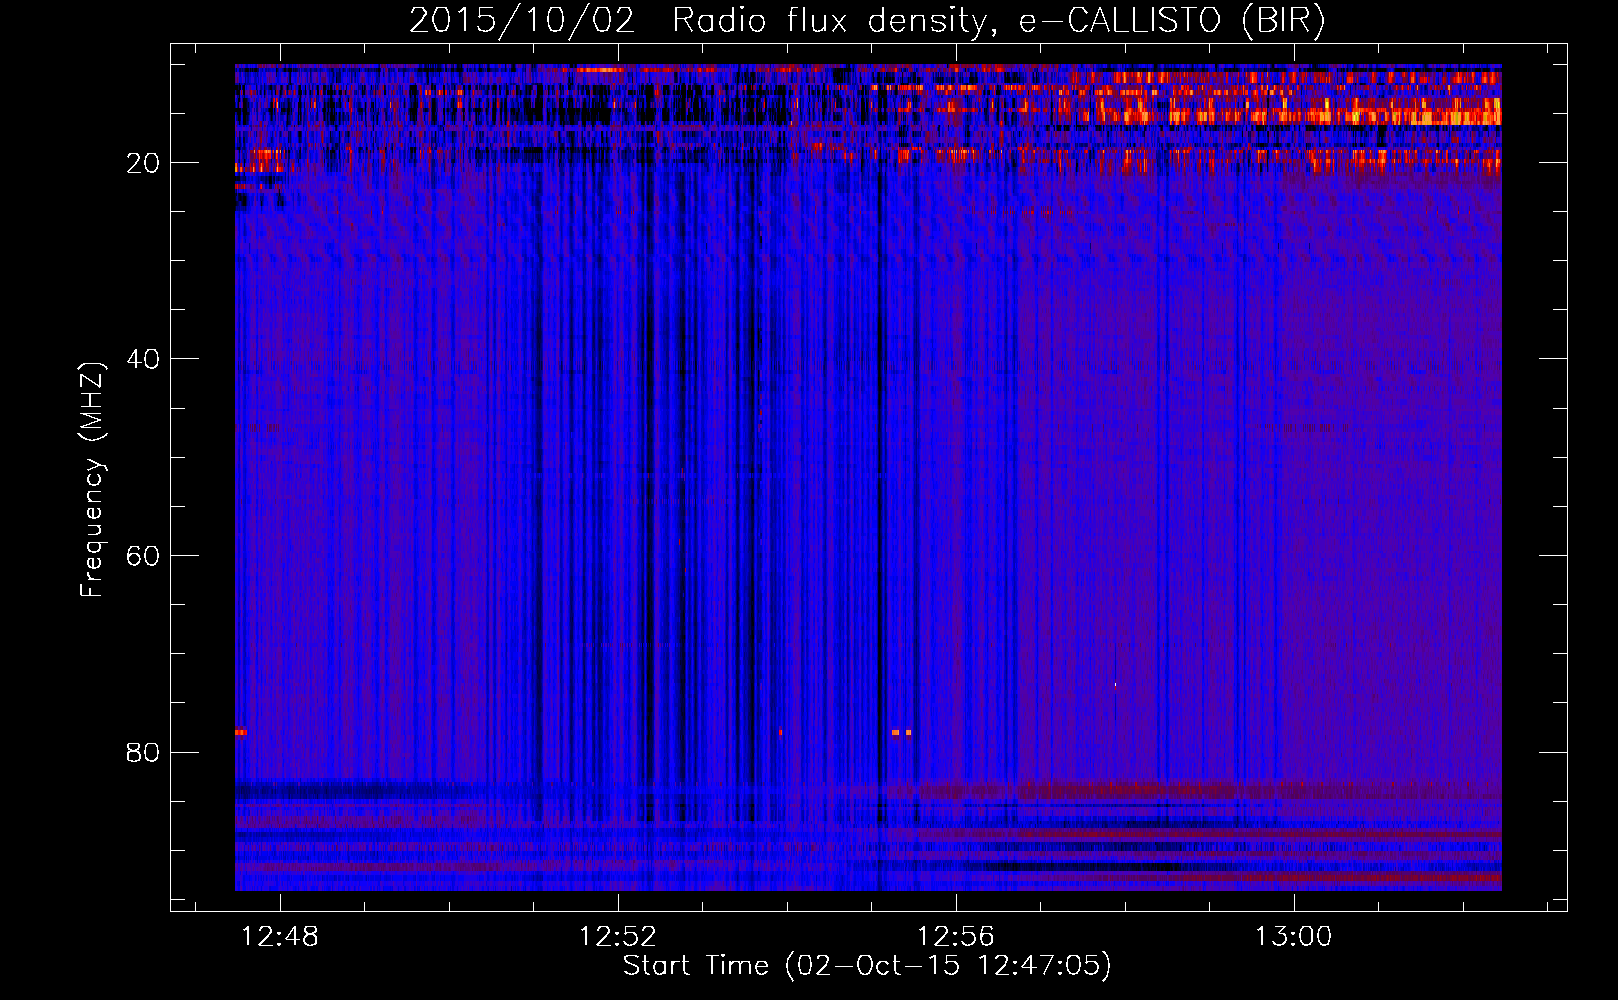Click the 12:48 time tick label
The height and width of the screenshot is (1000, 1618).
(280, 937)
